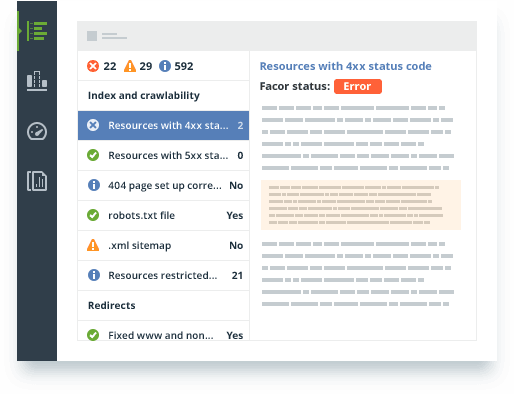Click the highlighted orange note box
The height and width of the screenshot is (394, 514).
point(361,205)
